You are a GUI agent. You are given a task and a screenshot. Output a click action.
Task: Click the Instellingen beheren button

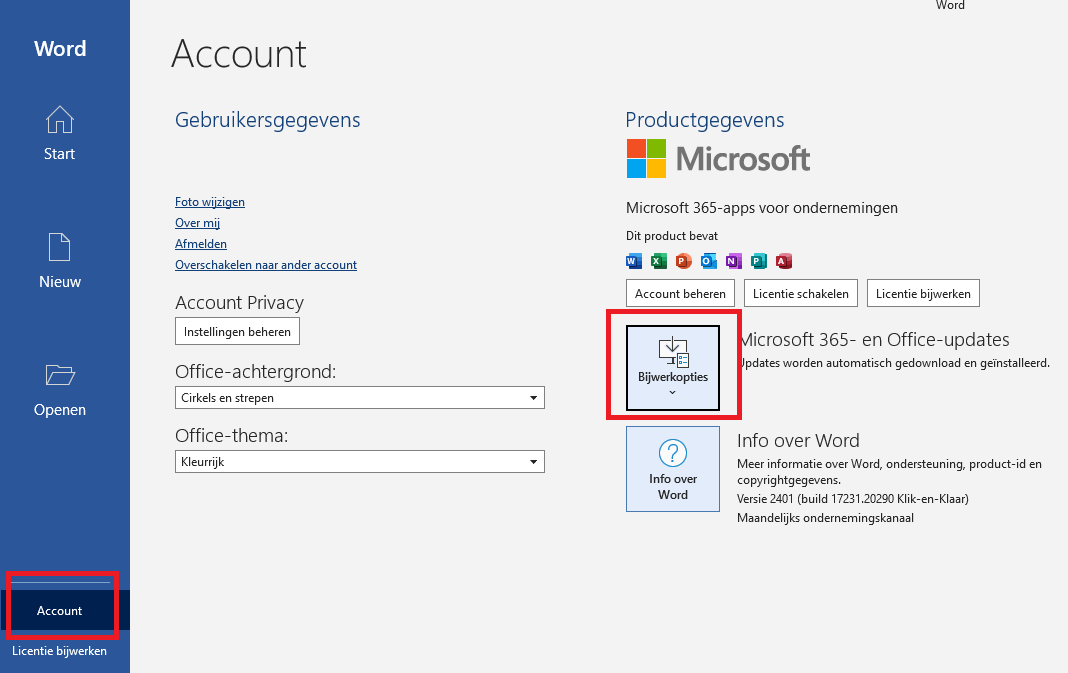(237, 332)
